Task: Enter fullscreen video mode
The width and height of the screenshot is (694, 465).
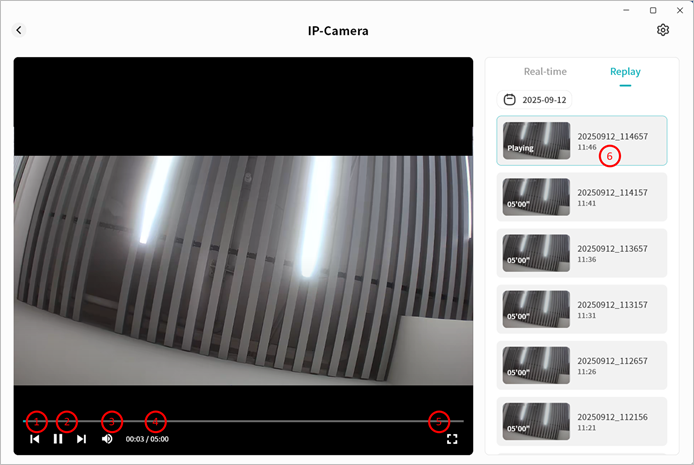Action: pyautogui.click(x=452, y=438)
